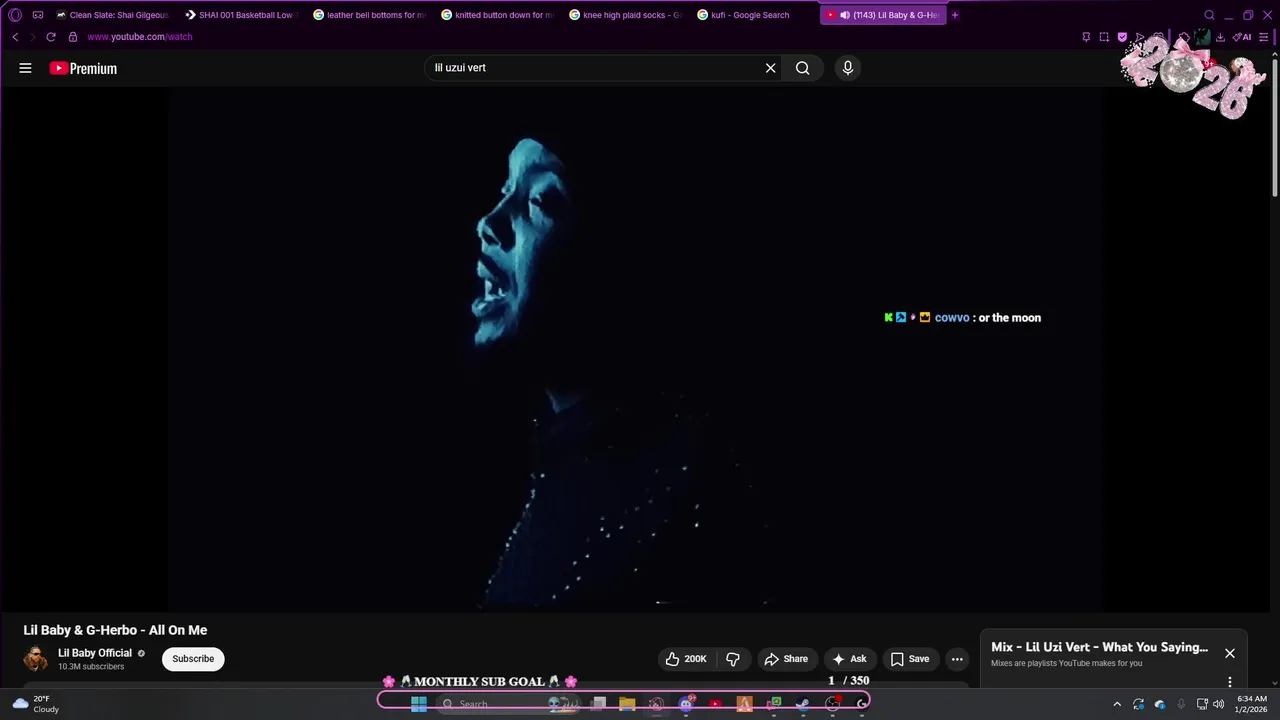Reload the YouTube page
Viewport: 1280px width, 720px height.
pyautogui.click(x=51, y=37)
